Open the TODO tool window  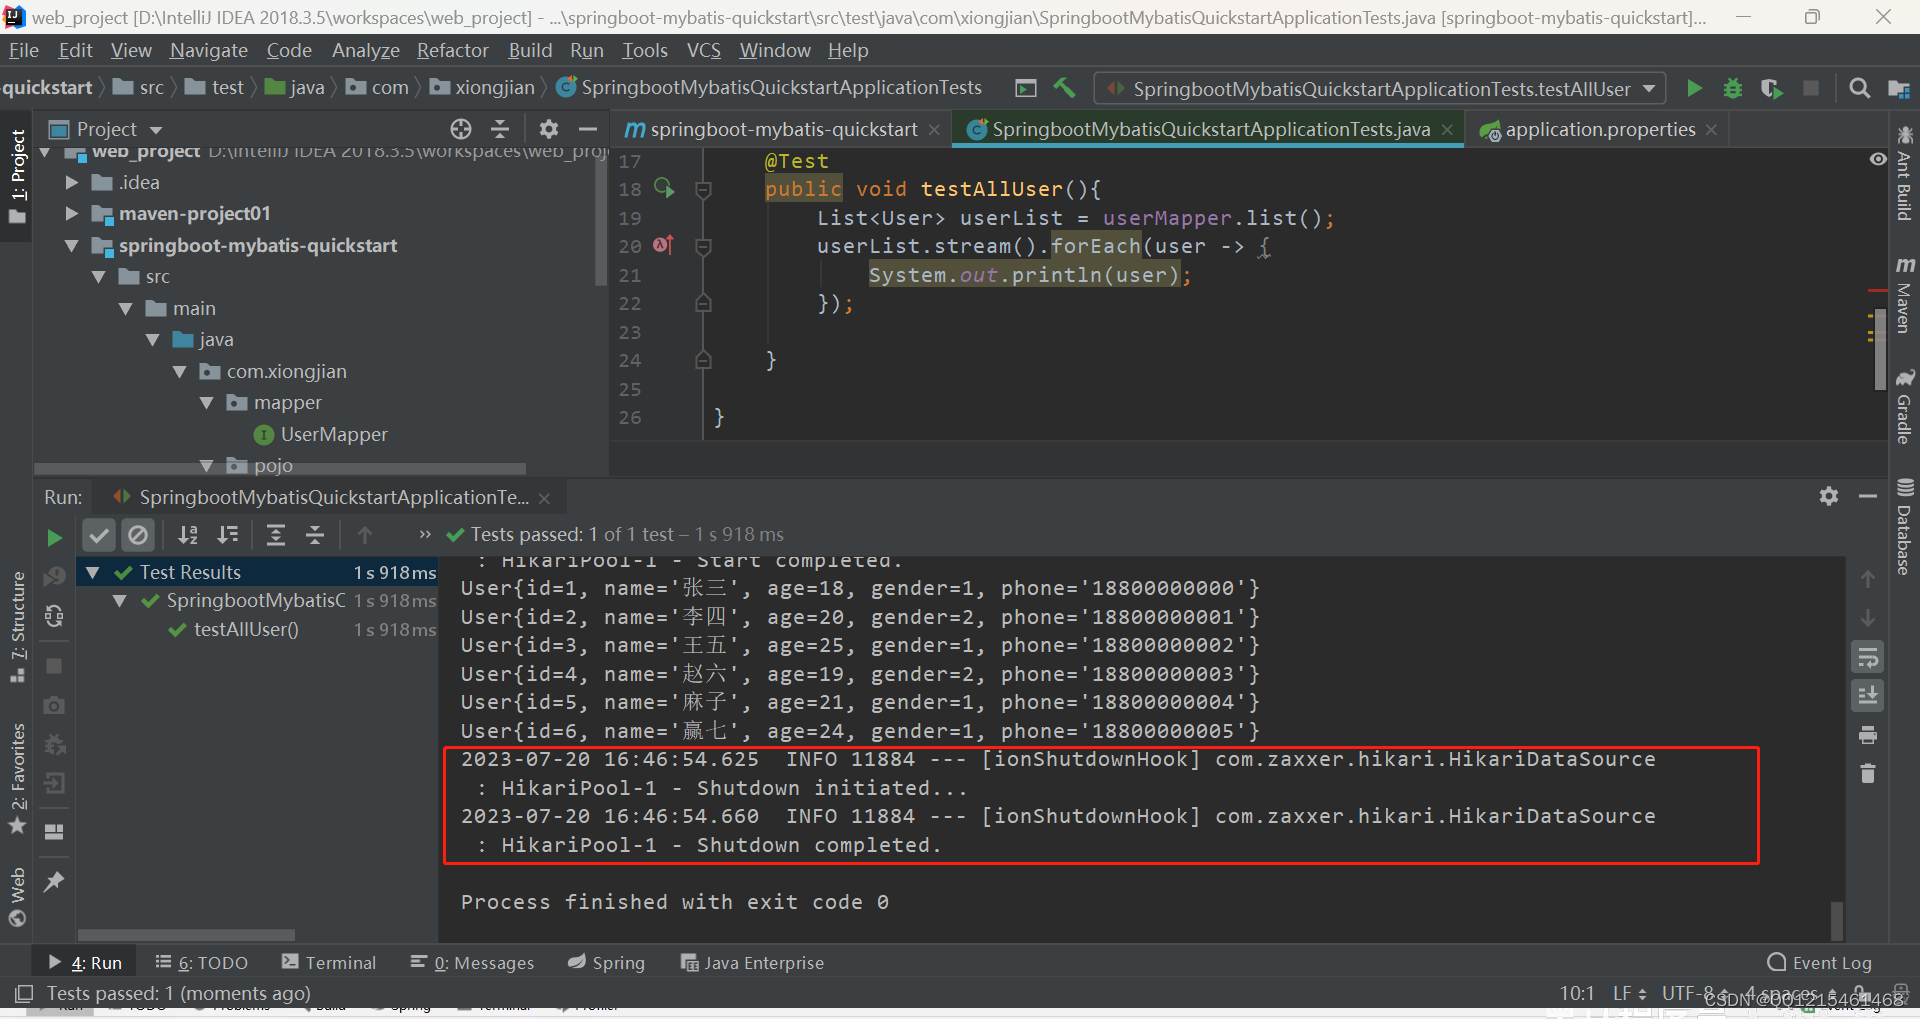click(201, 962)
